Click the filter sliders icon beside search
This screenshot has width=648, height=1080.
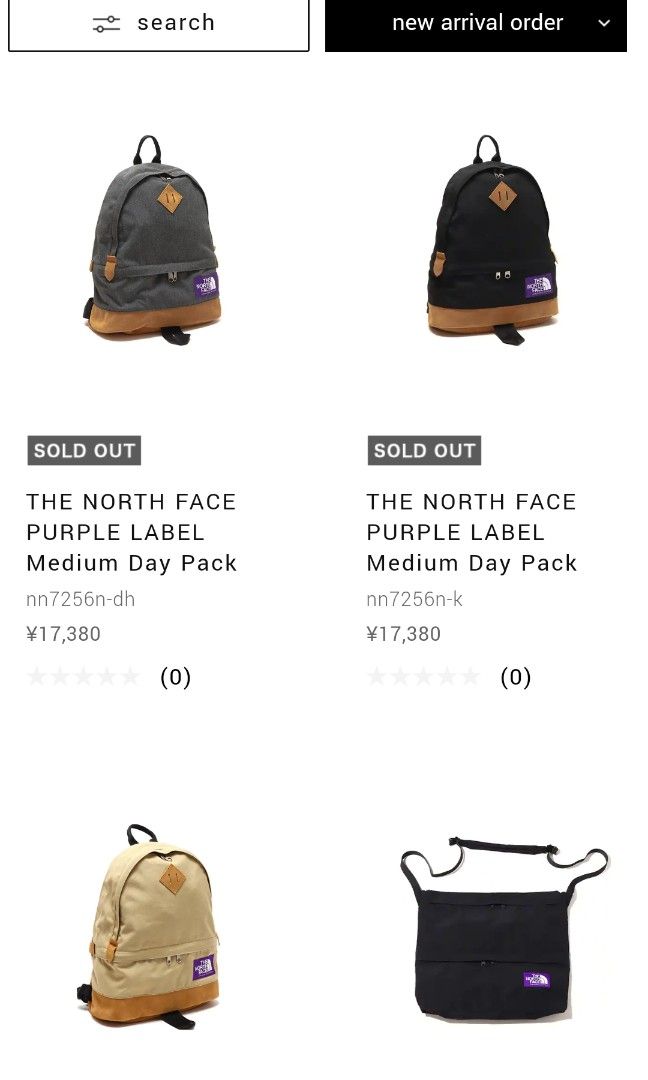pyautogui.click(x=106, y=23)
